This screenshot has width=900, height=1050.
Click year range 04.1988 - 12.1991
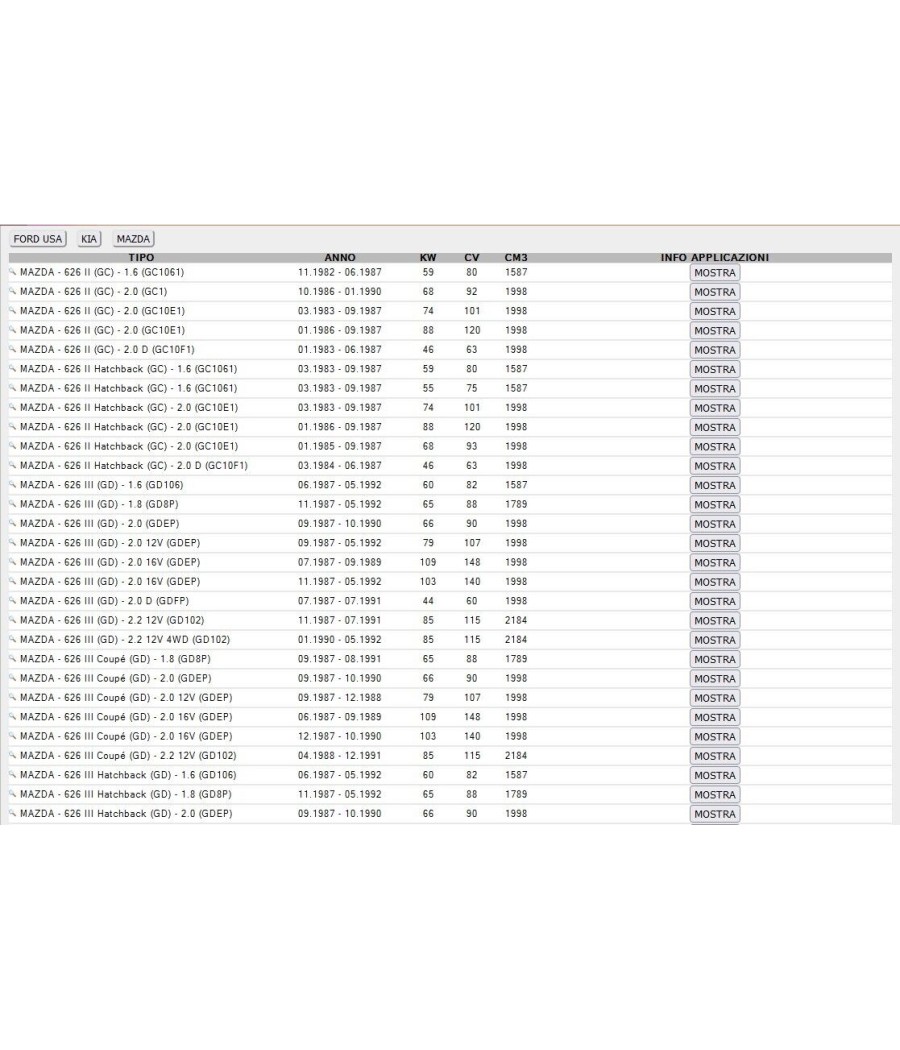point(340,755)
